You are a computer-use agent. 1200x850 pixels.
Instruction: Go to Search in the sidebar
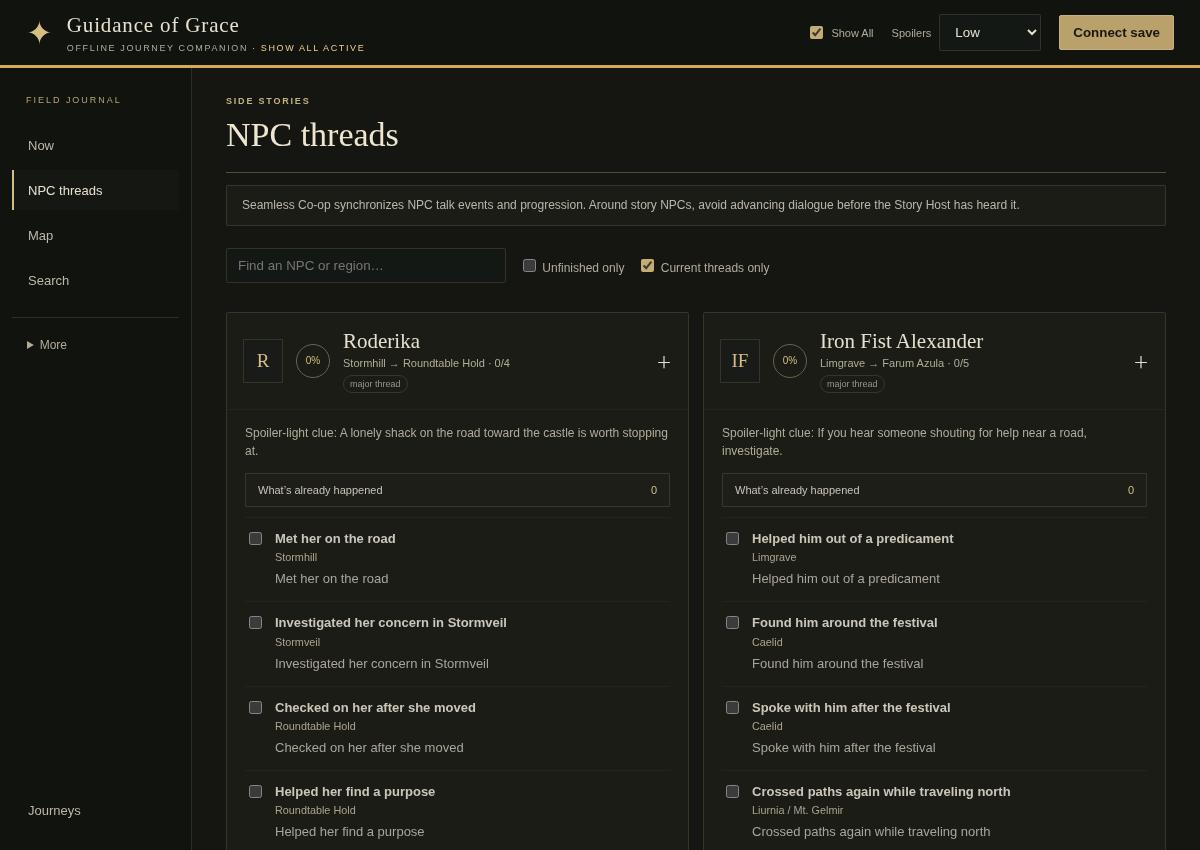[96, 280]
